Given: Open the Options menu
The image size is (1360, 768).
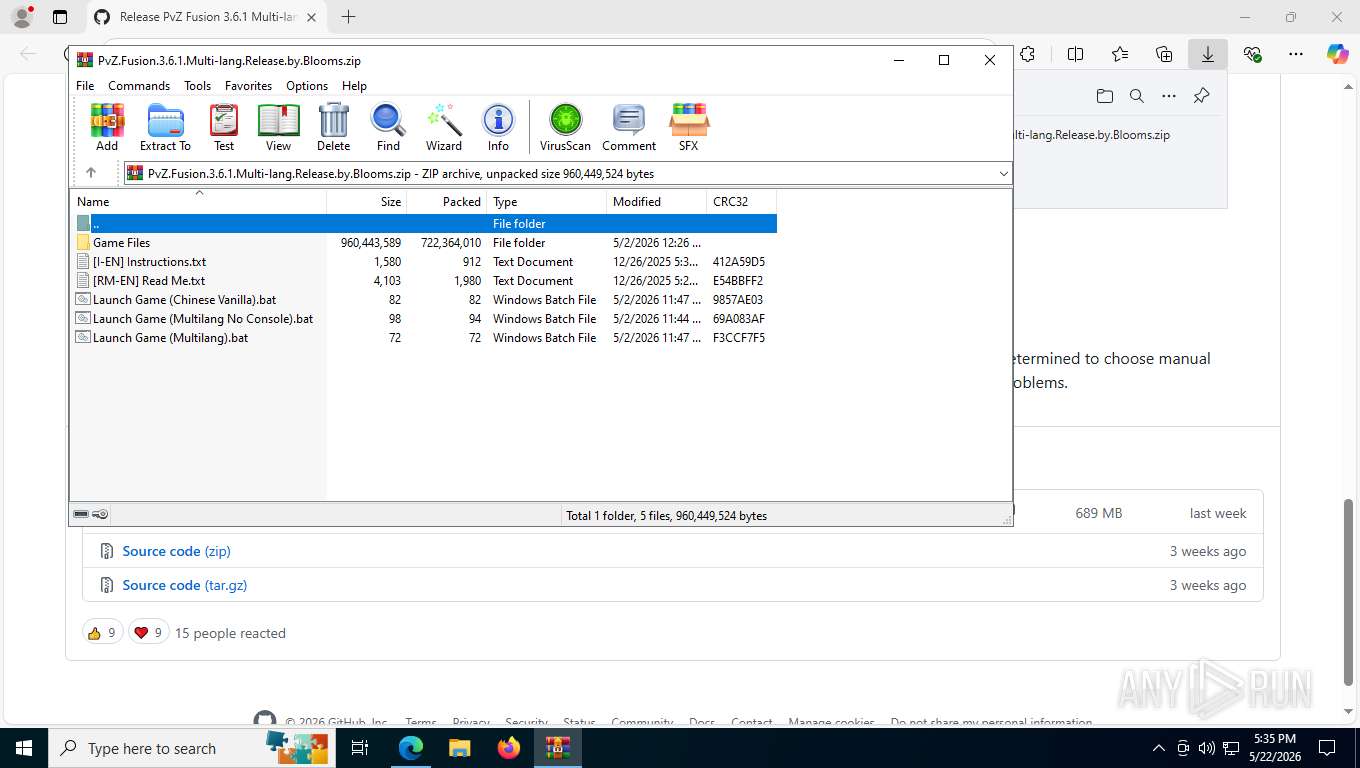Looking at the screenshot, I should 307,86.
